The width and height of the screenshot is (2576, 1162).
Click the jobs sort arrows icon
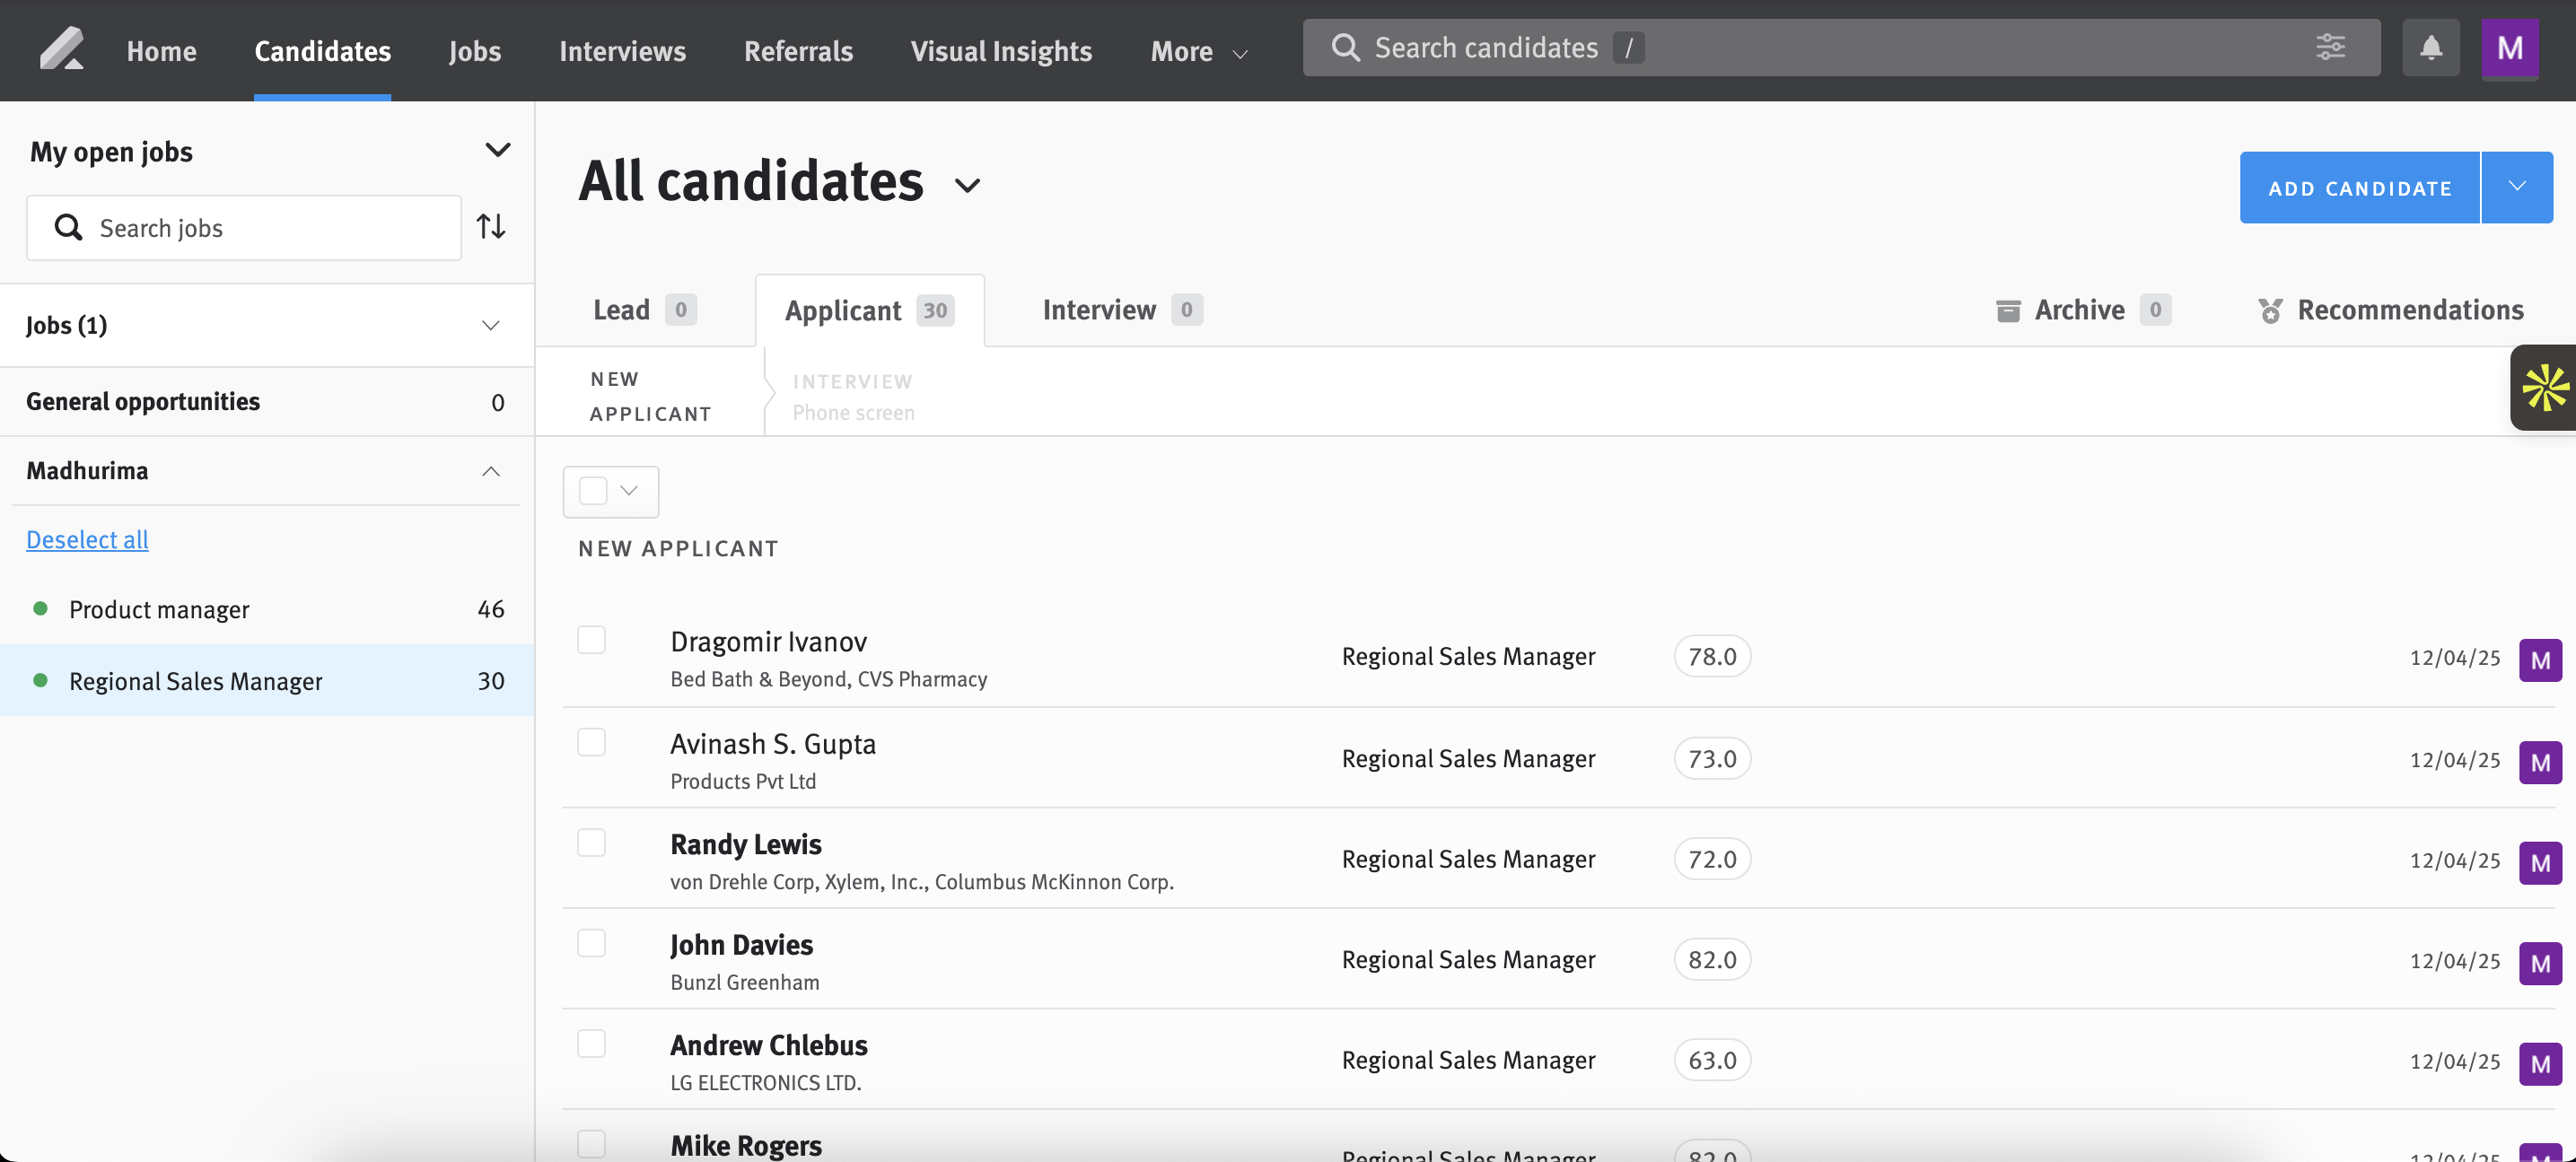491,227
